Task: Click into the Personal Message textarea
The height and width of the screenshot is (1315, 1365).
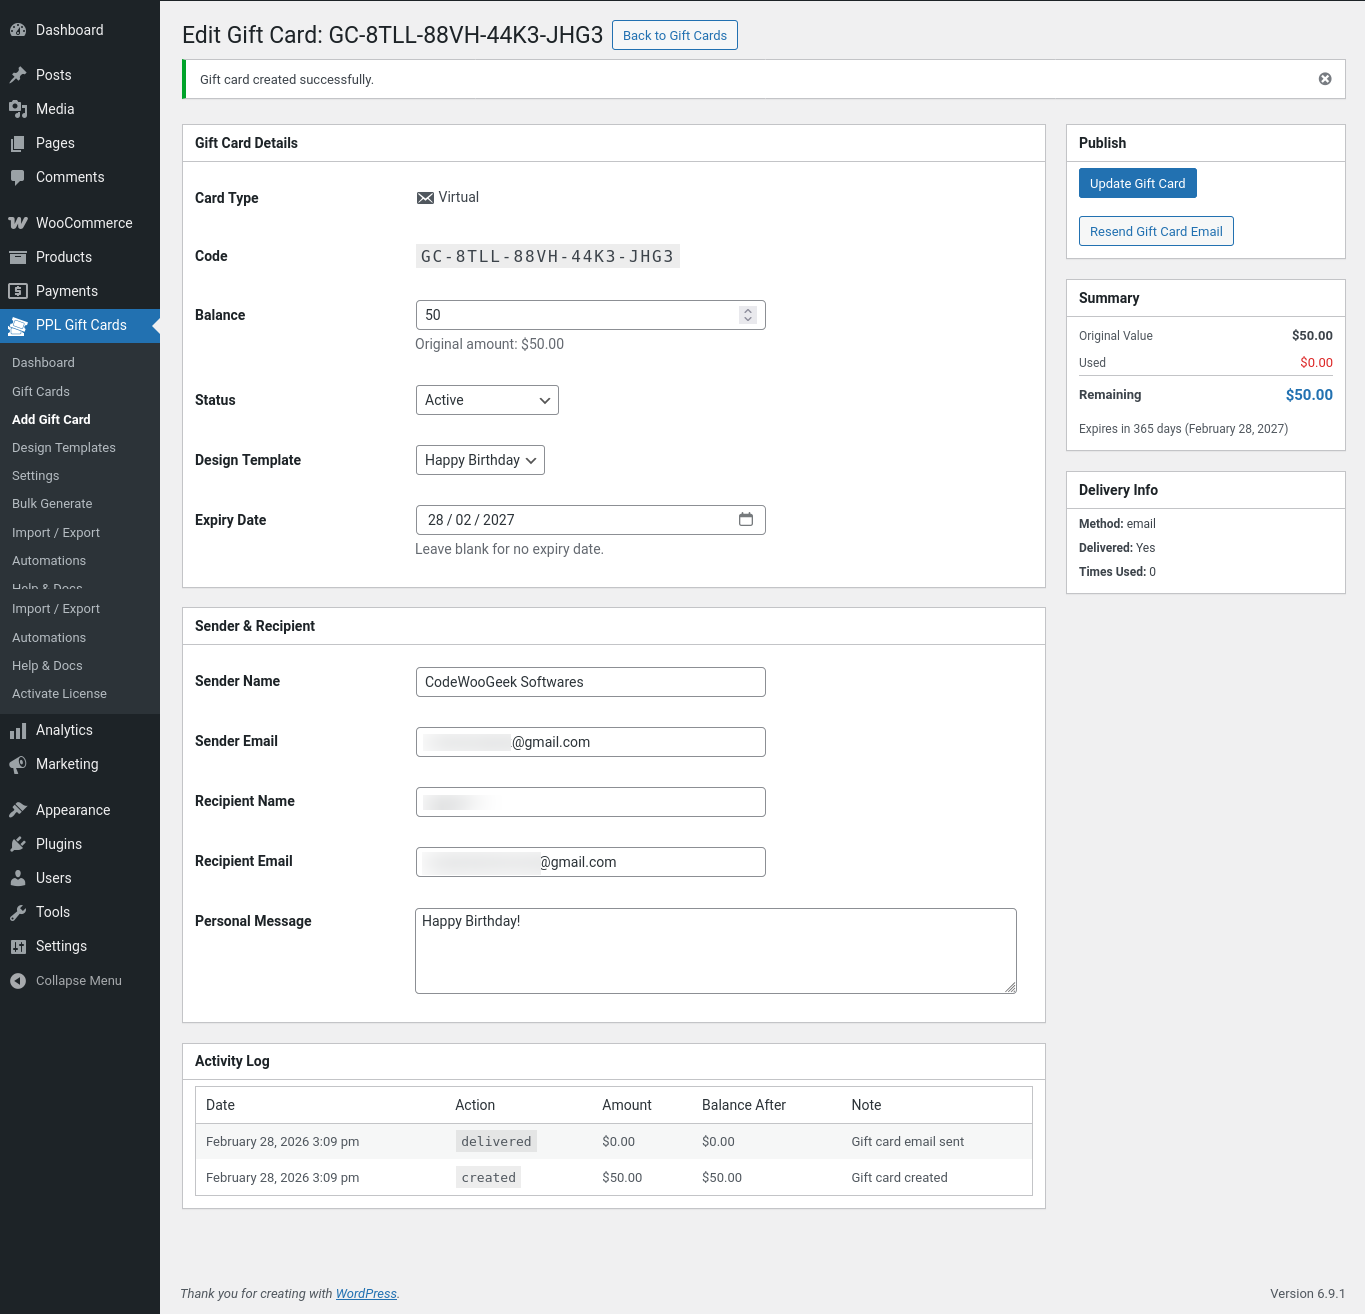Action: click(715, 951)
